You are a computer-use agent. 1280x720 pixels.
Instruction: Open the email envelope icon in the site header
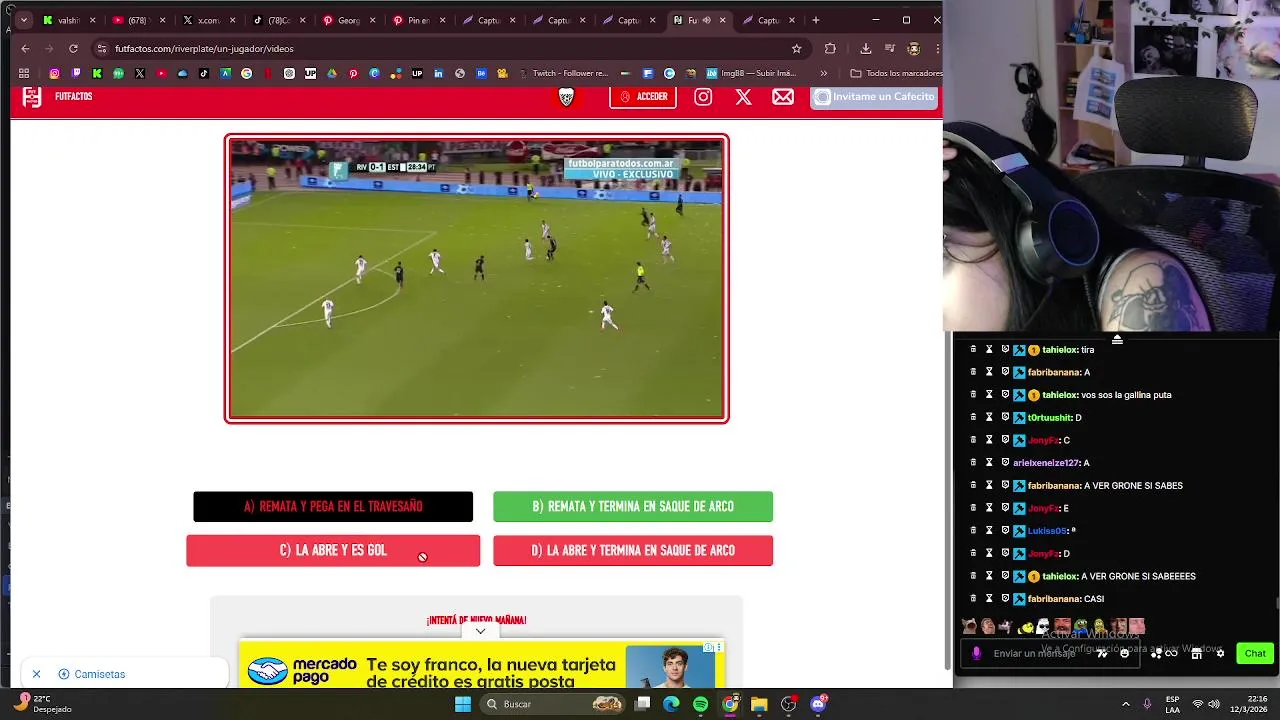[x=783, y=97]
